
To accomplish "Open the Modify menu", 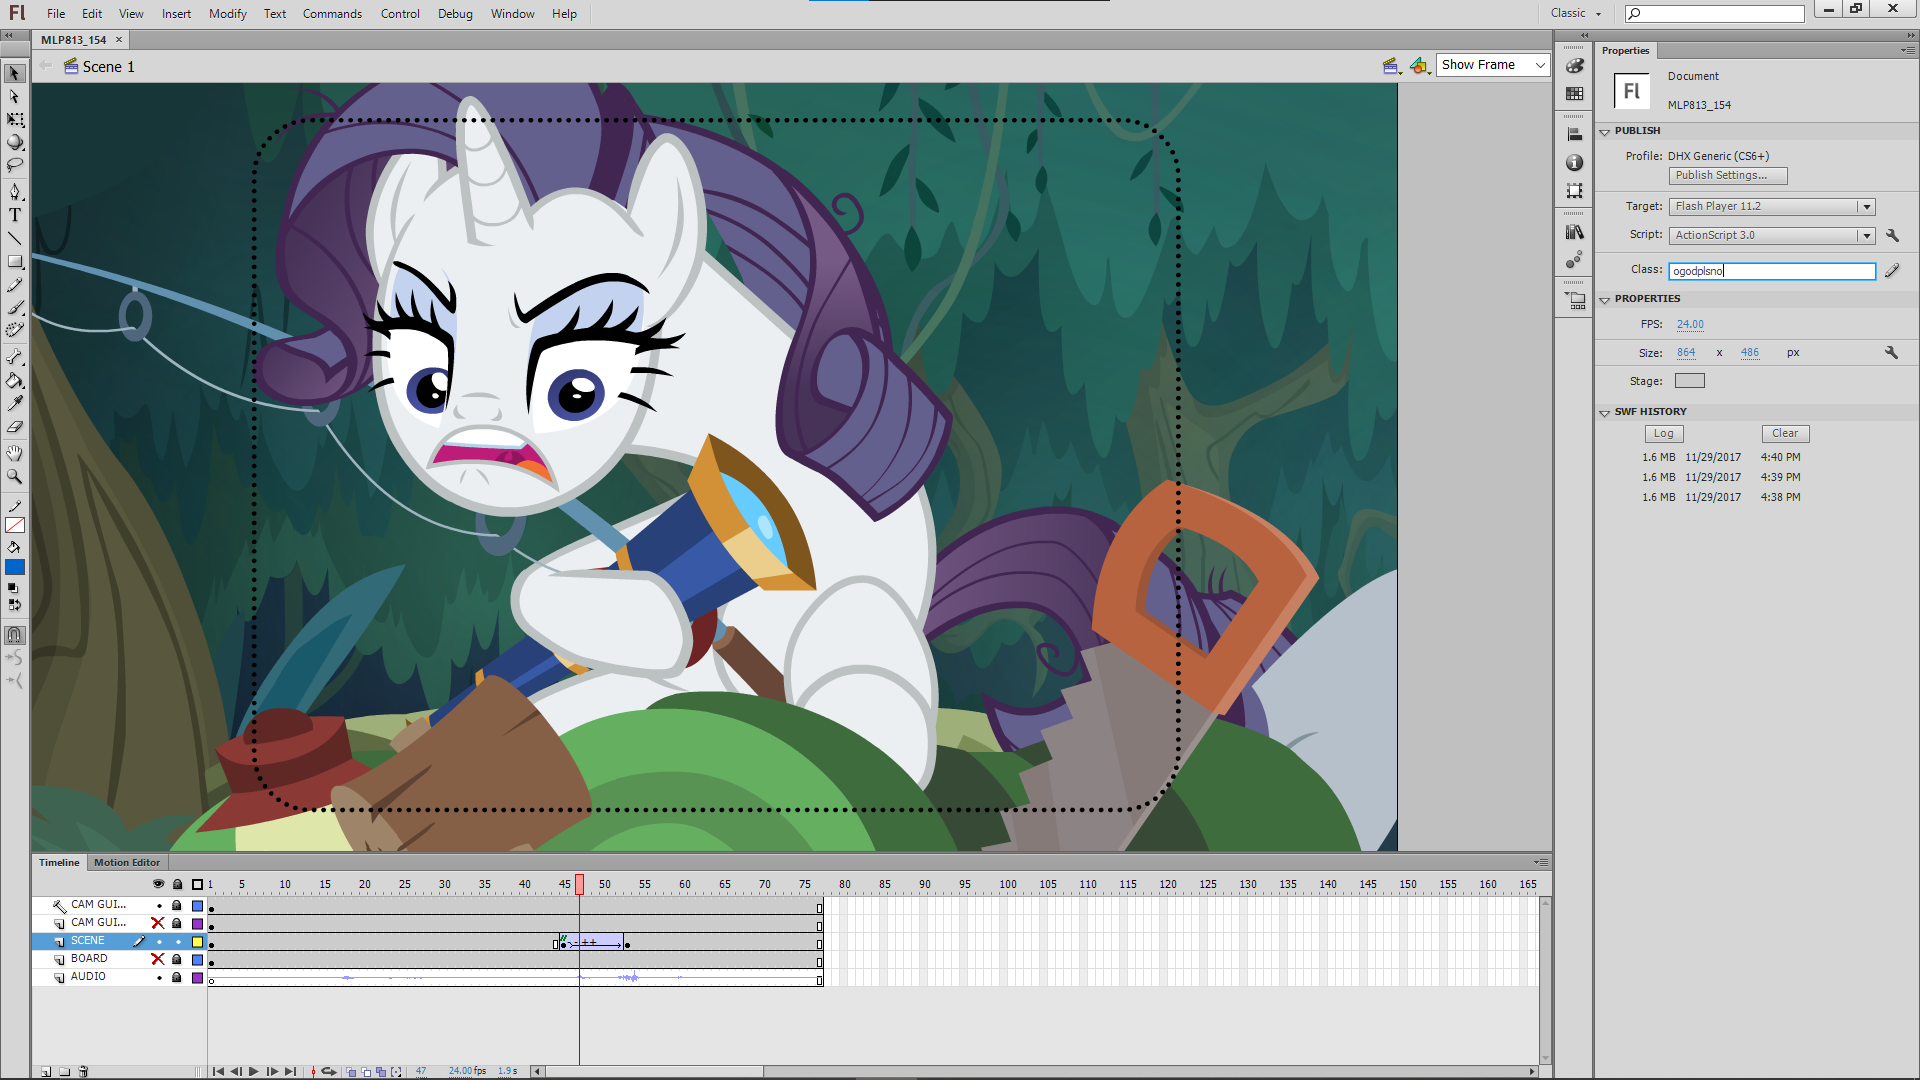I will [227, 14].
